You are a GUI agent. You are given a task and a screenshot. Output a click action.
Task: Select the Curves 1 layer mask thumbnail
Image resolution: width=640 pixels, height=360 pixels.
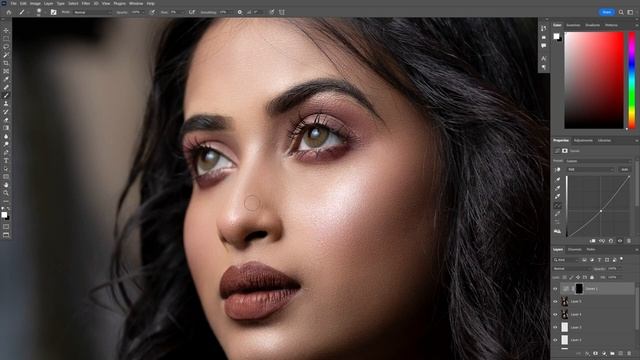pyautogui.click(x=579, y=289)
